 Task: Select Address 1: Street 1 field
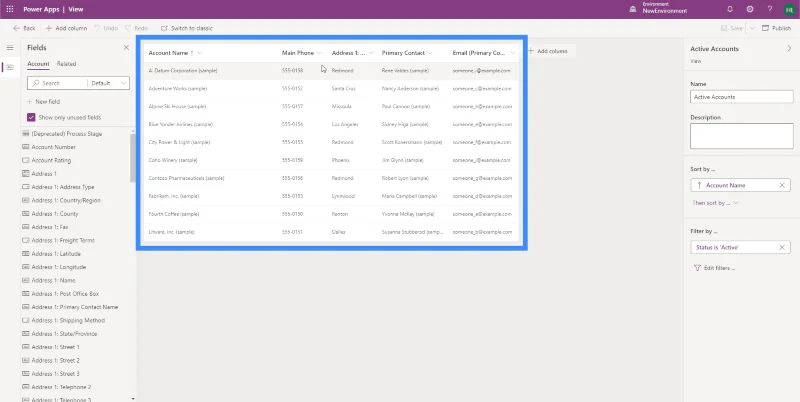(51, 347)
